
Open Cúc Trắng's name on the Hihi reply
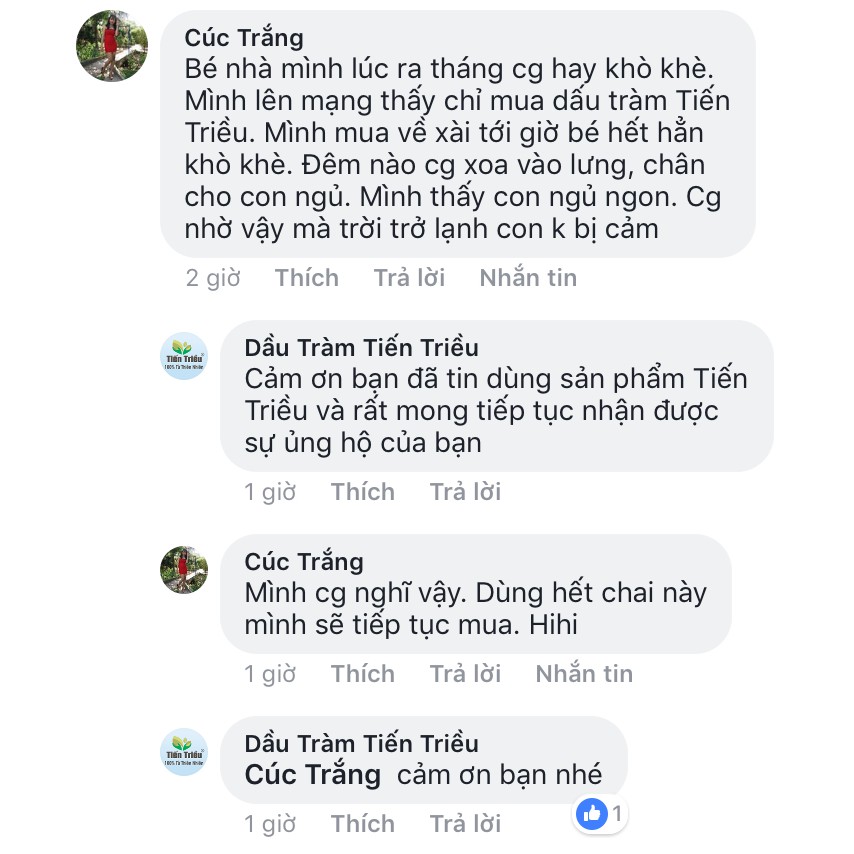304,562
